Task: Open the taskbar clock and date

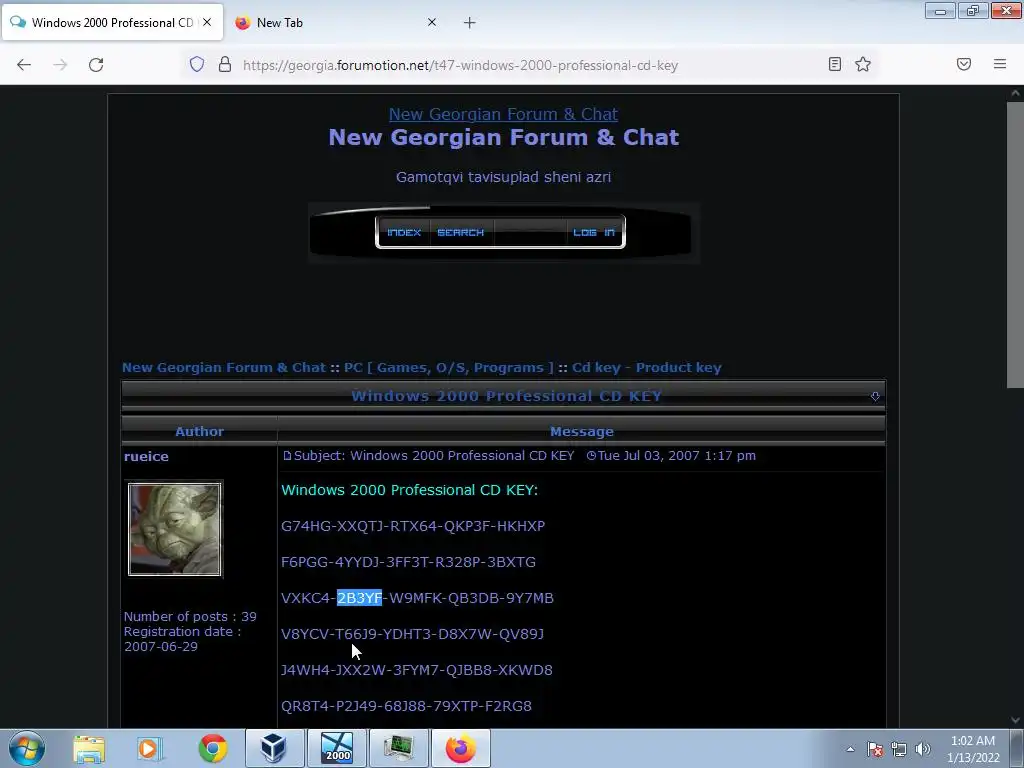Action: [973, 749]
